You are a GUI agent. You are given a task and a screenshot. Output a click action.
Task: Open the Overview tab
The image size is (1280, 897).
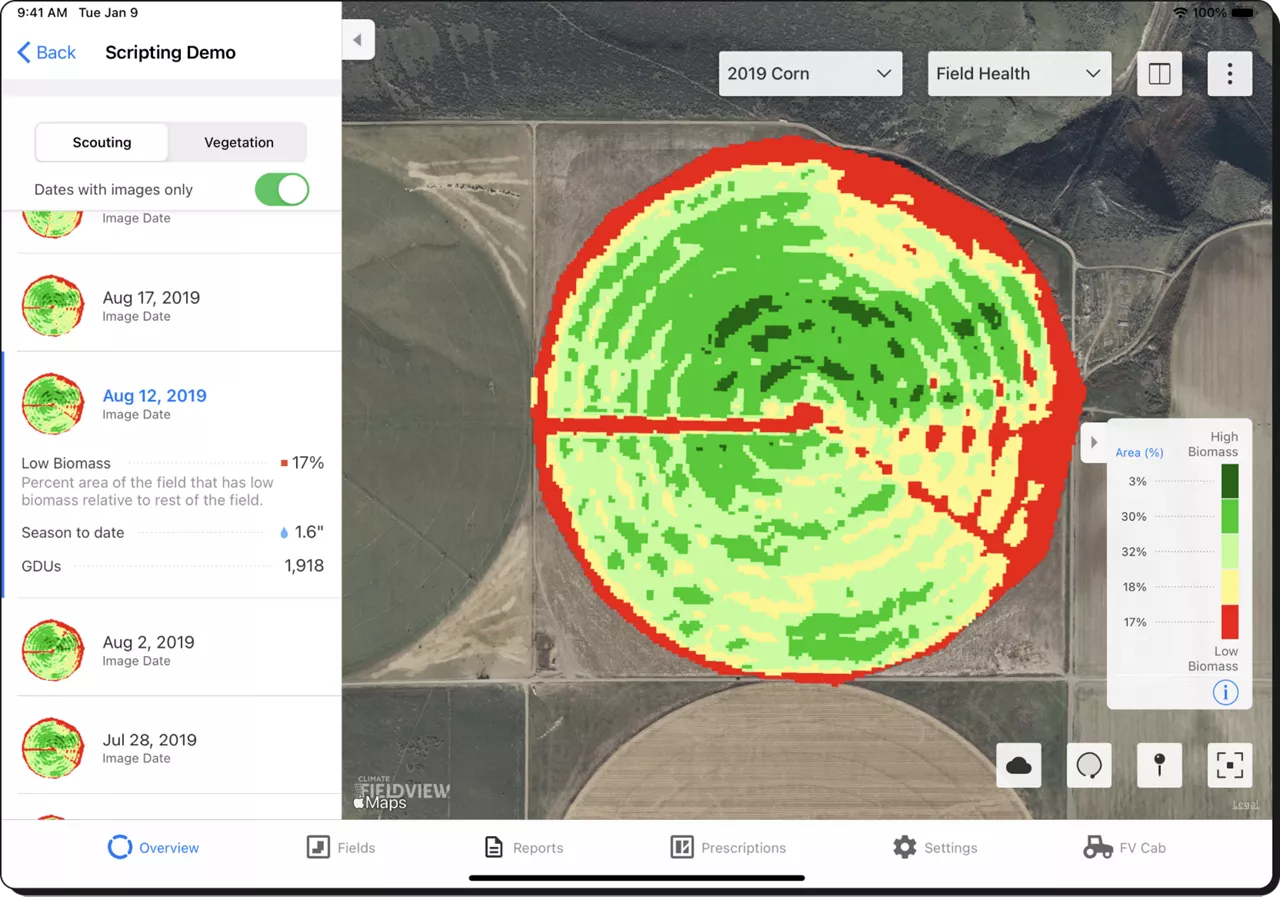coord(153,848)
